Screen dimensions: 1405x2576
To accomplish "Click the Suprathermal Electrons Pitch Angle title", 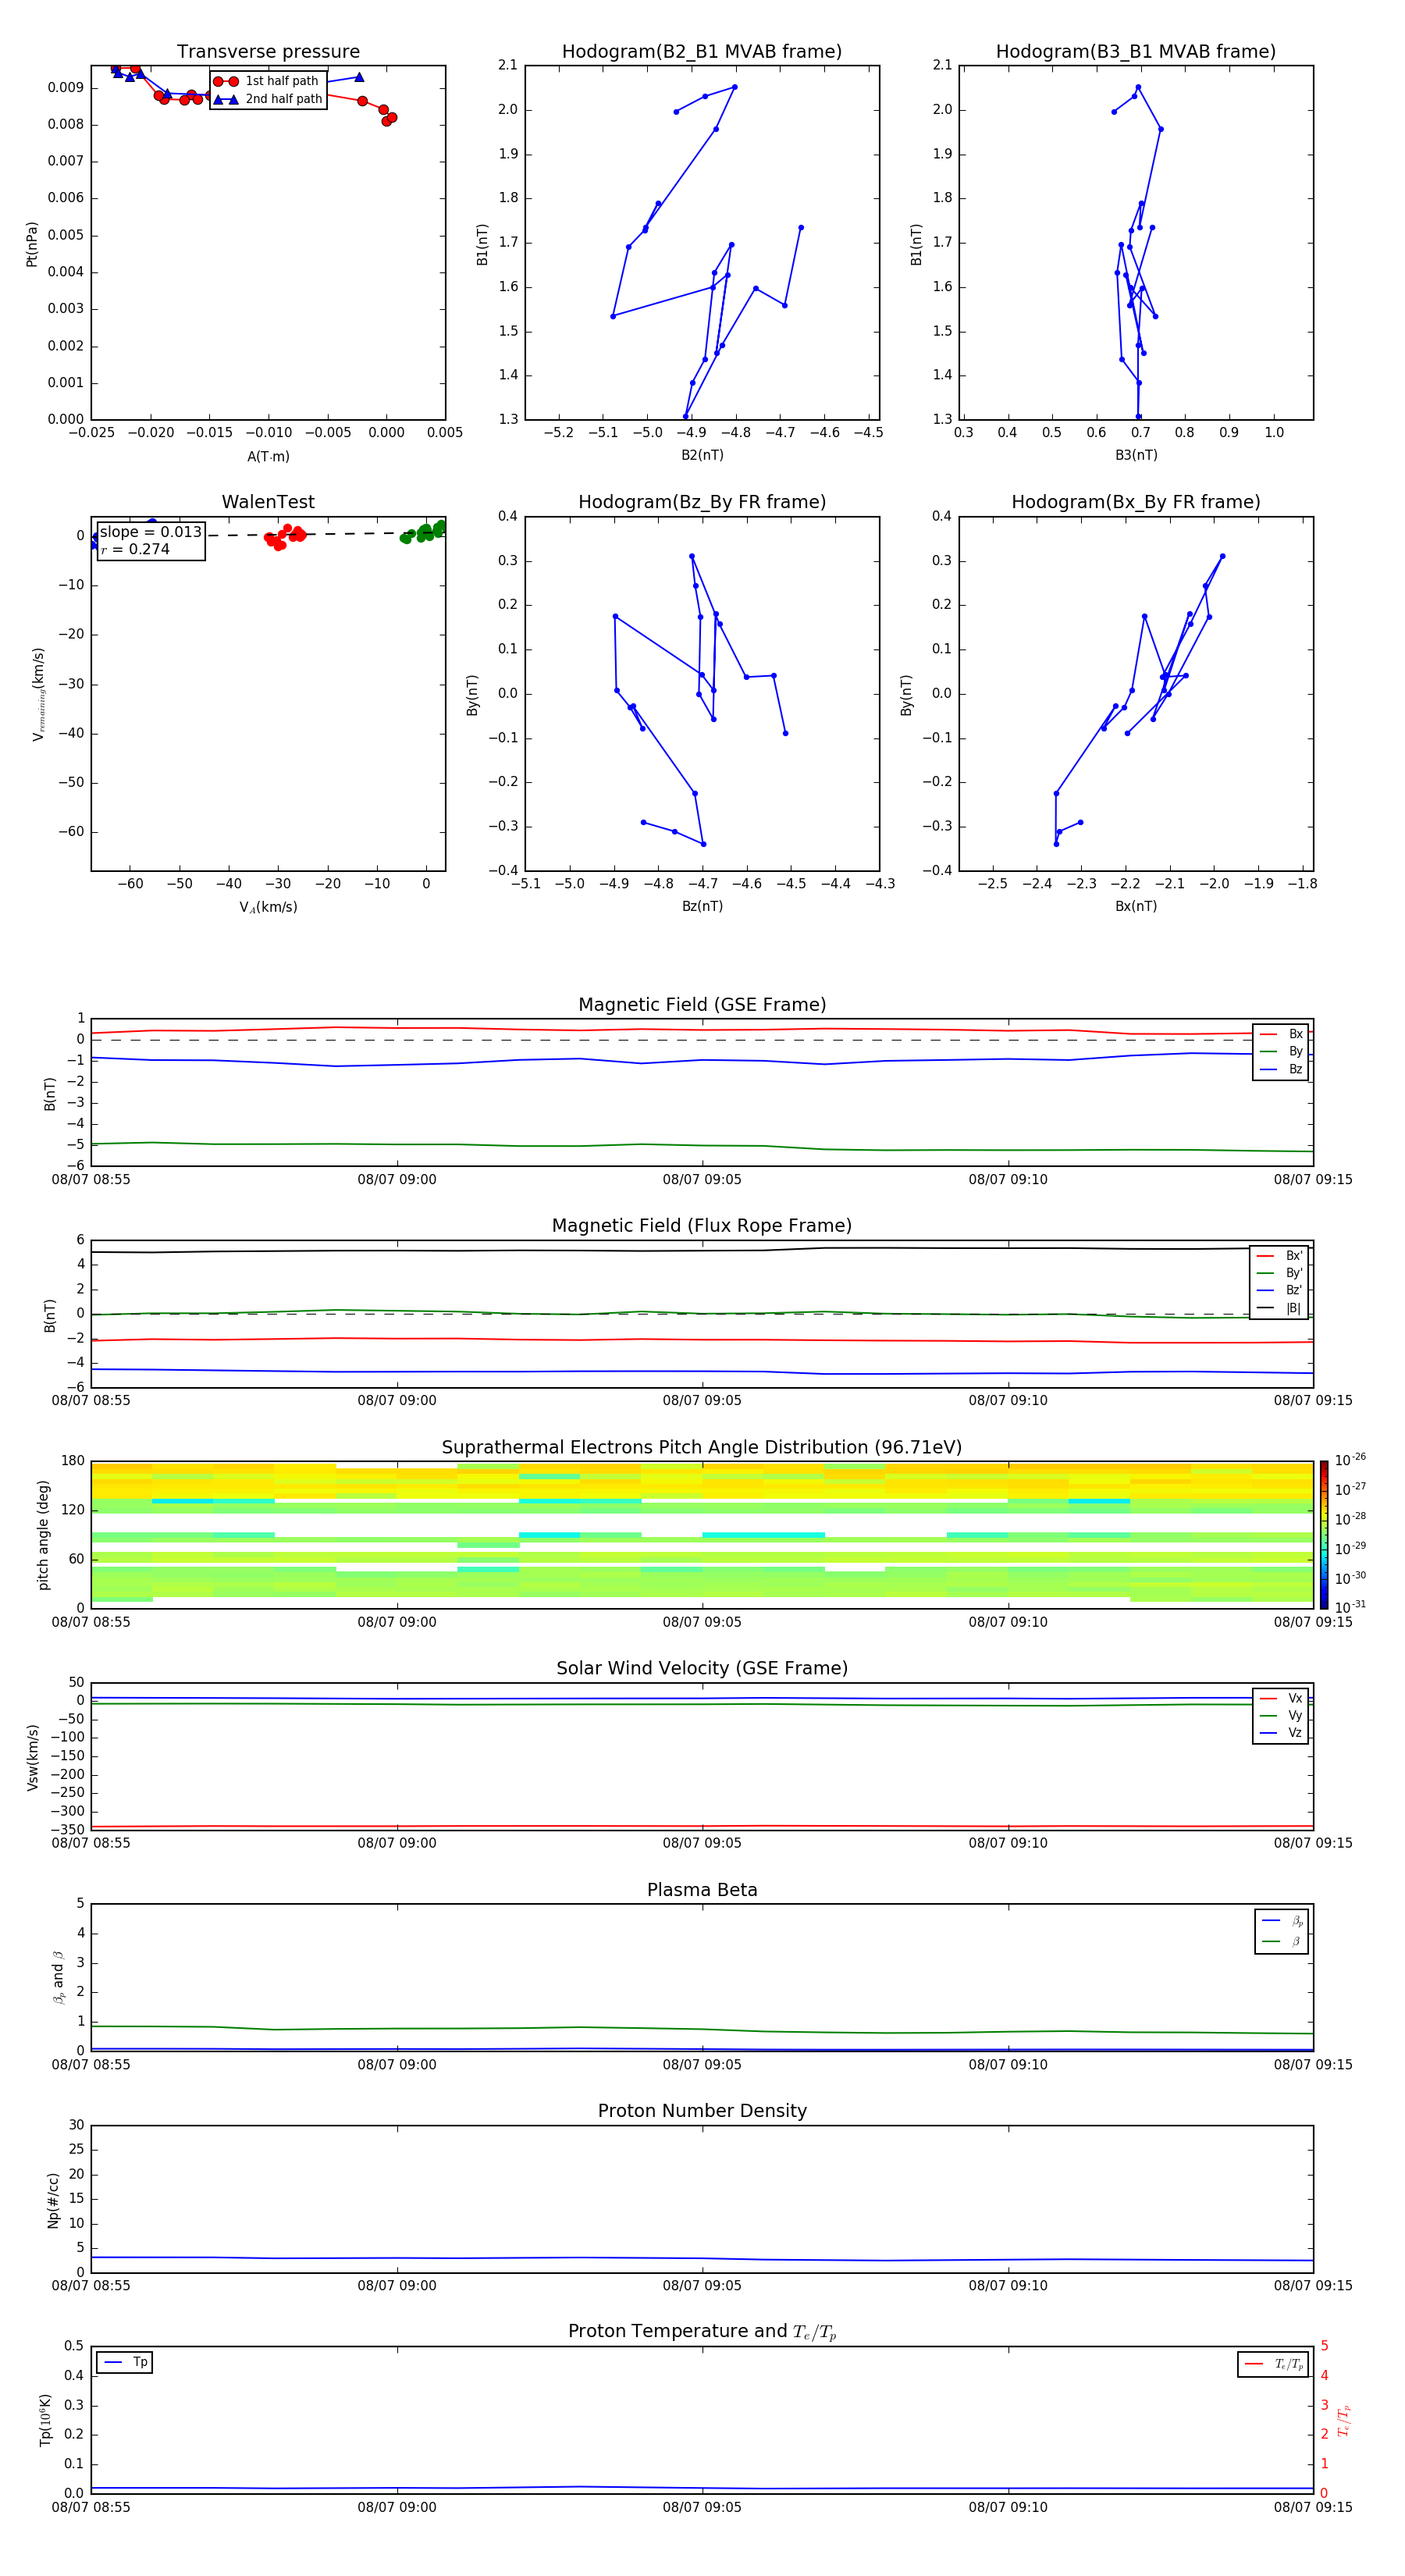I will click(702, 1447).
